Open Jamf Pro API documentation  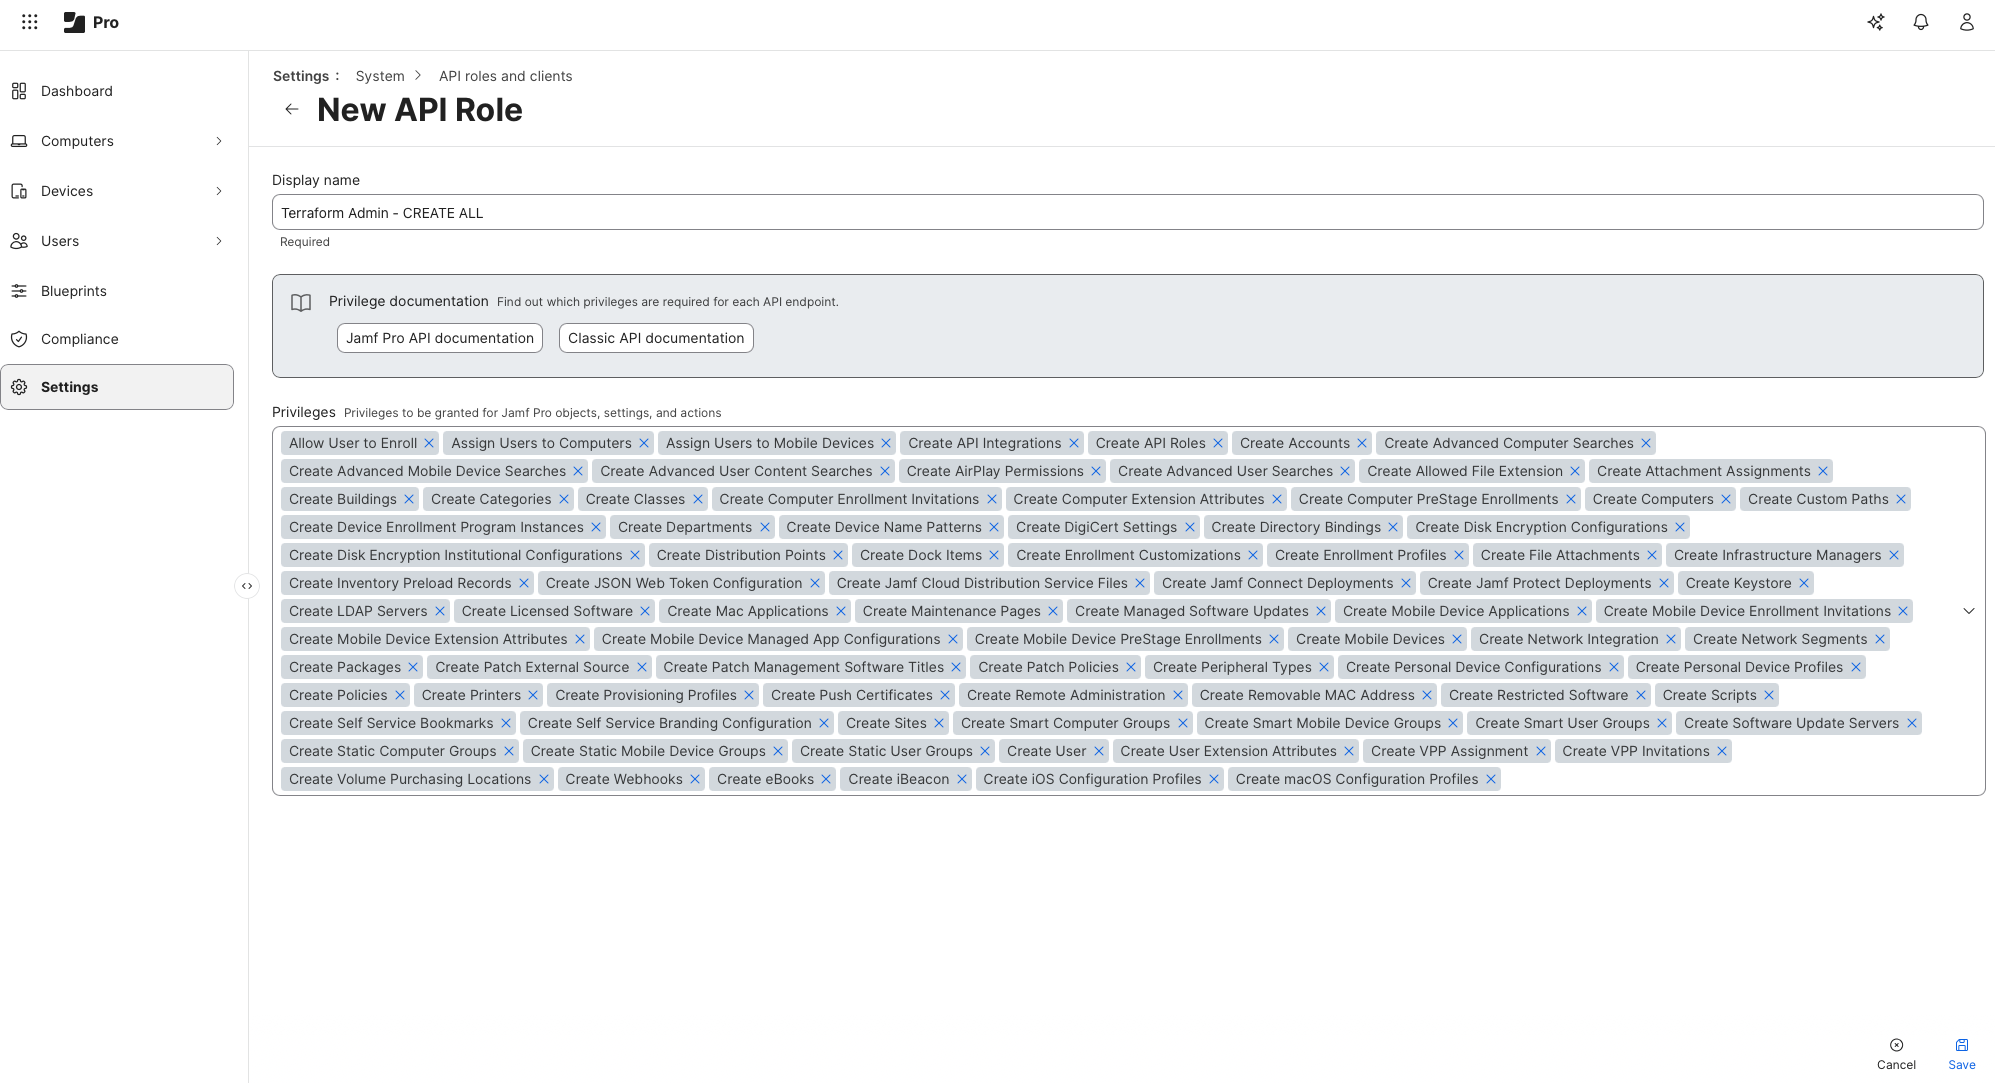(x=439, y=338)
